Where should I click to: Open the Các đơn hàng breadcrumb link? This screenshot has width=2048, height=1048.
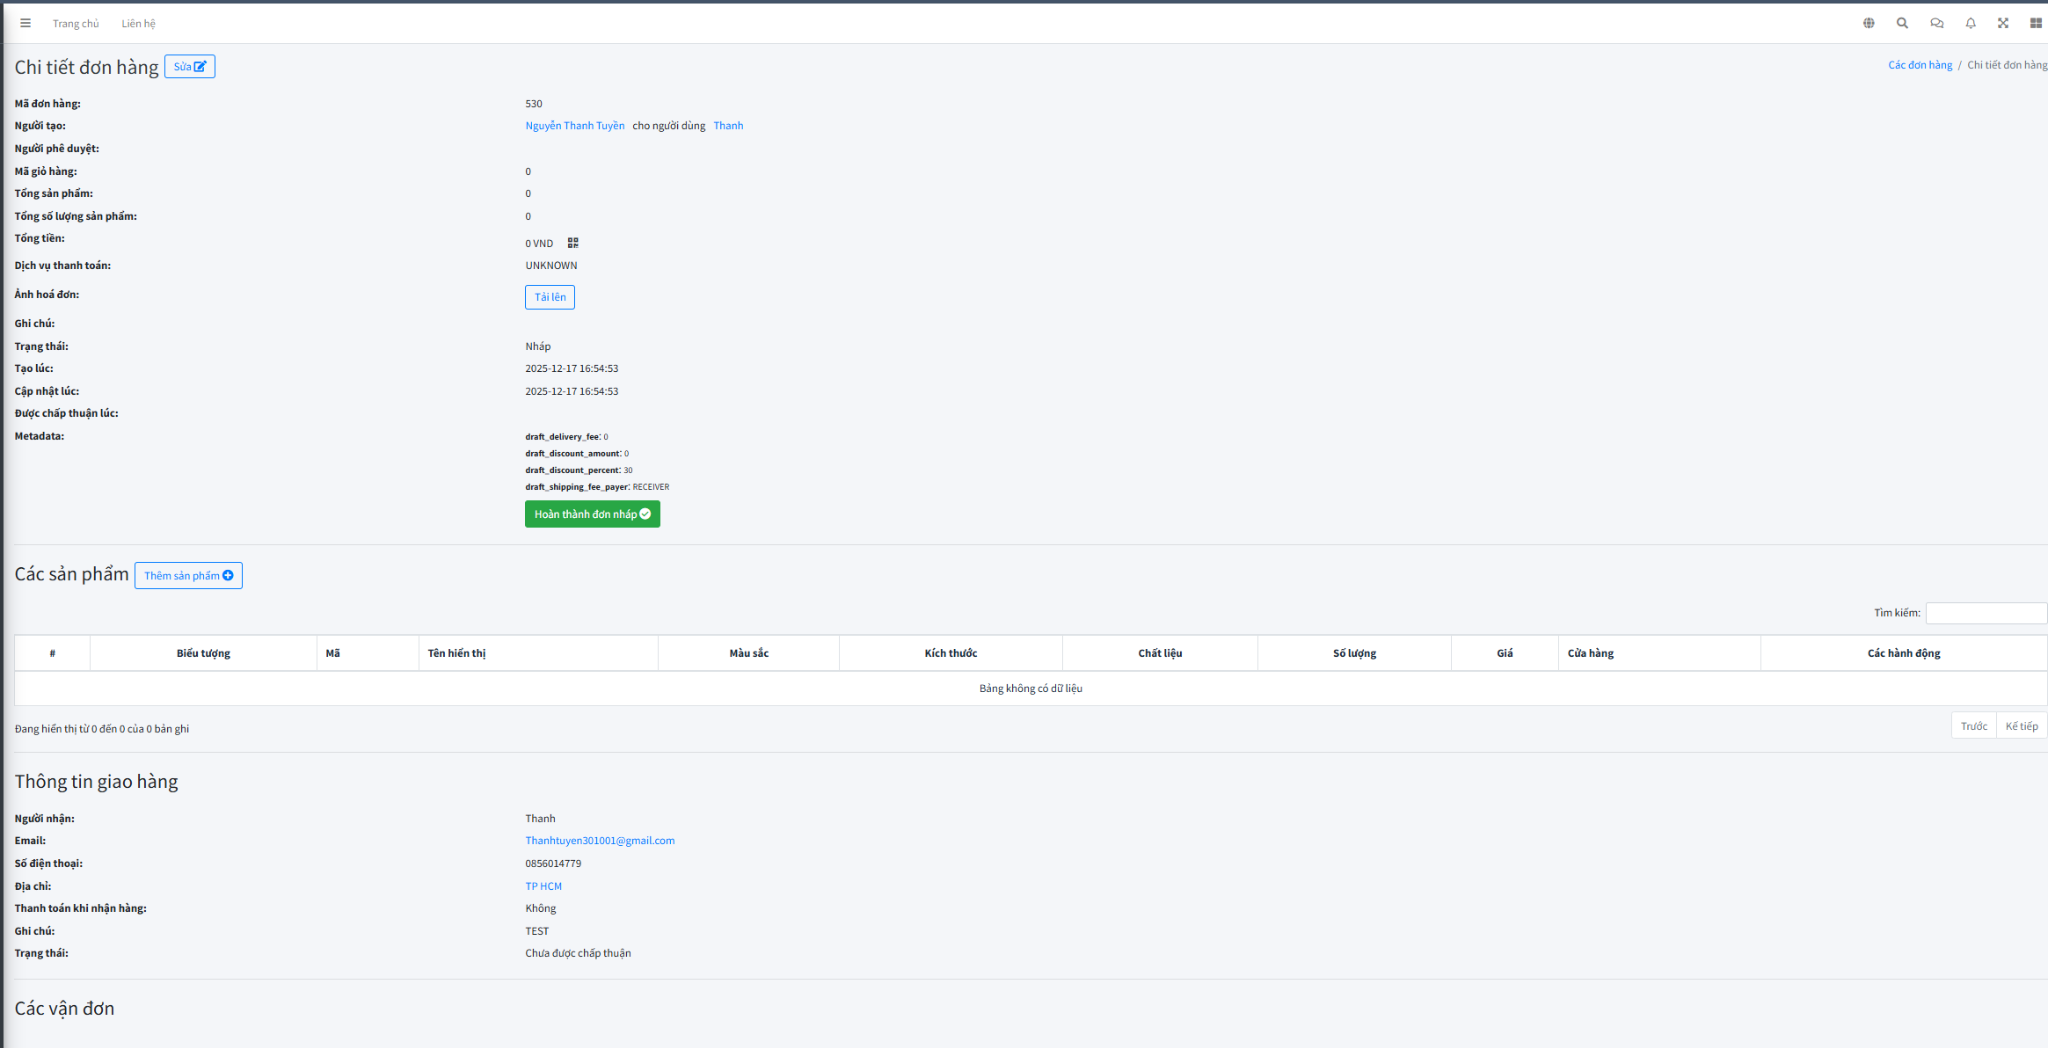1919,65
